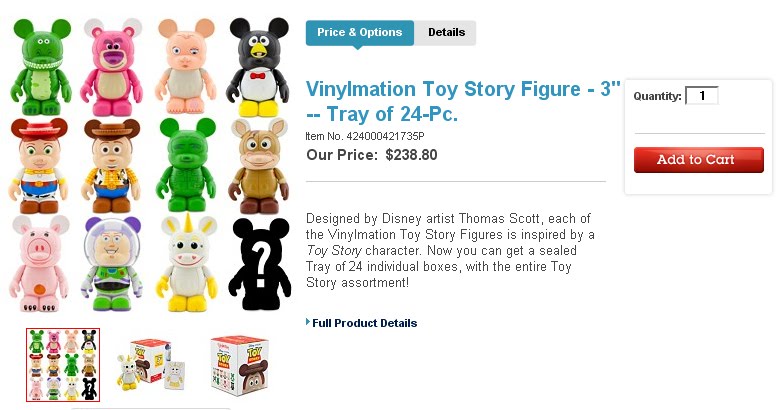Click the Woody cowboy figure
777x410 pixels.
pos(112,165)
